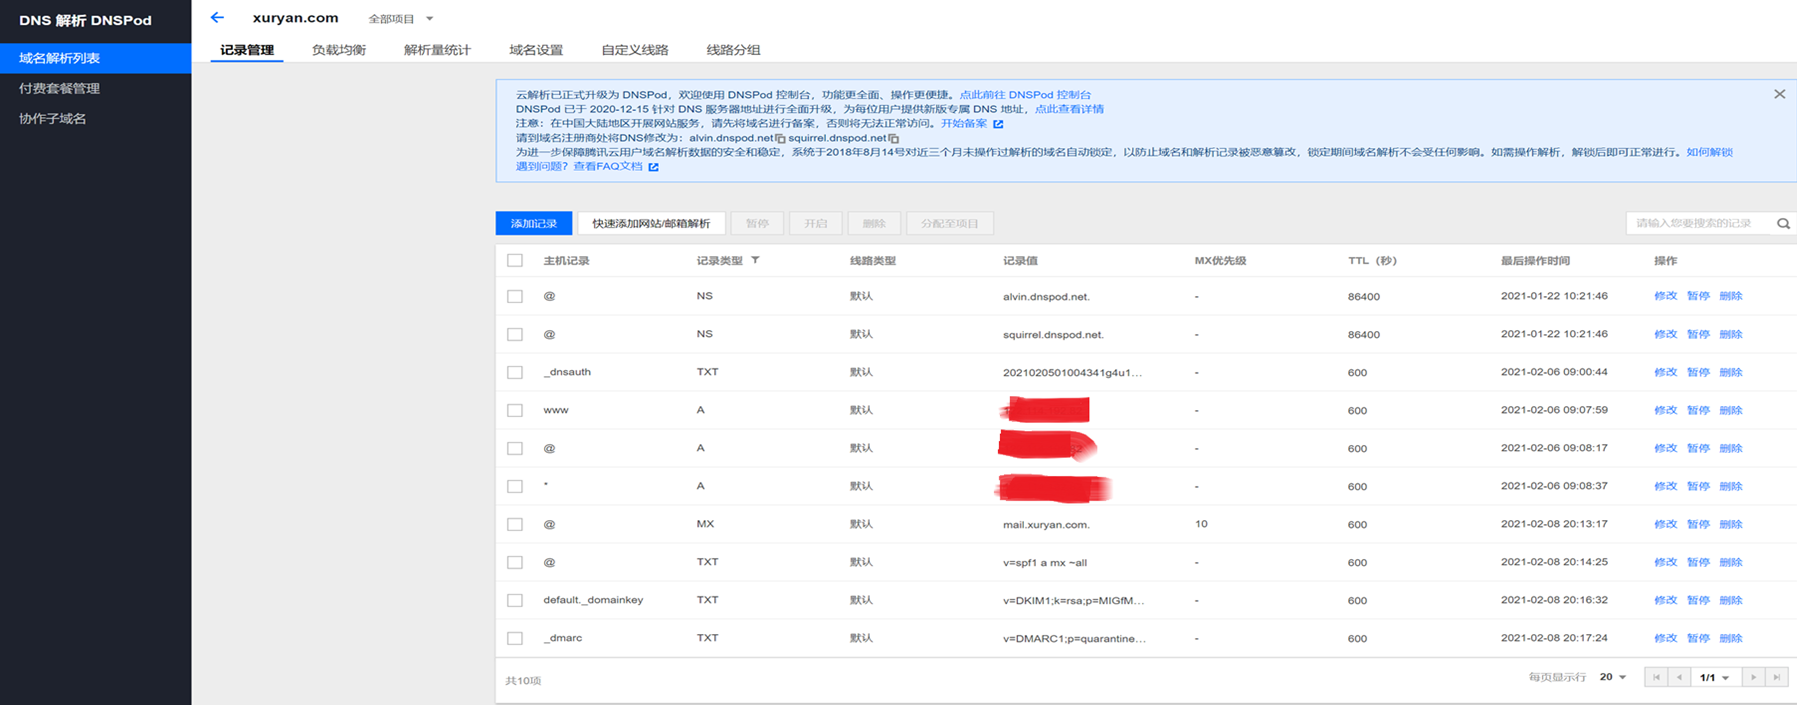1797x705 pixels.
Task: Check the MX mail.xuryan.com record
Action: pos(515,524)
